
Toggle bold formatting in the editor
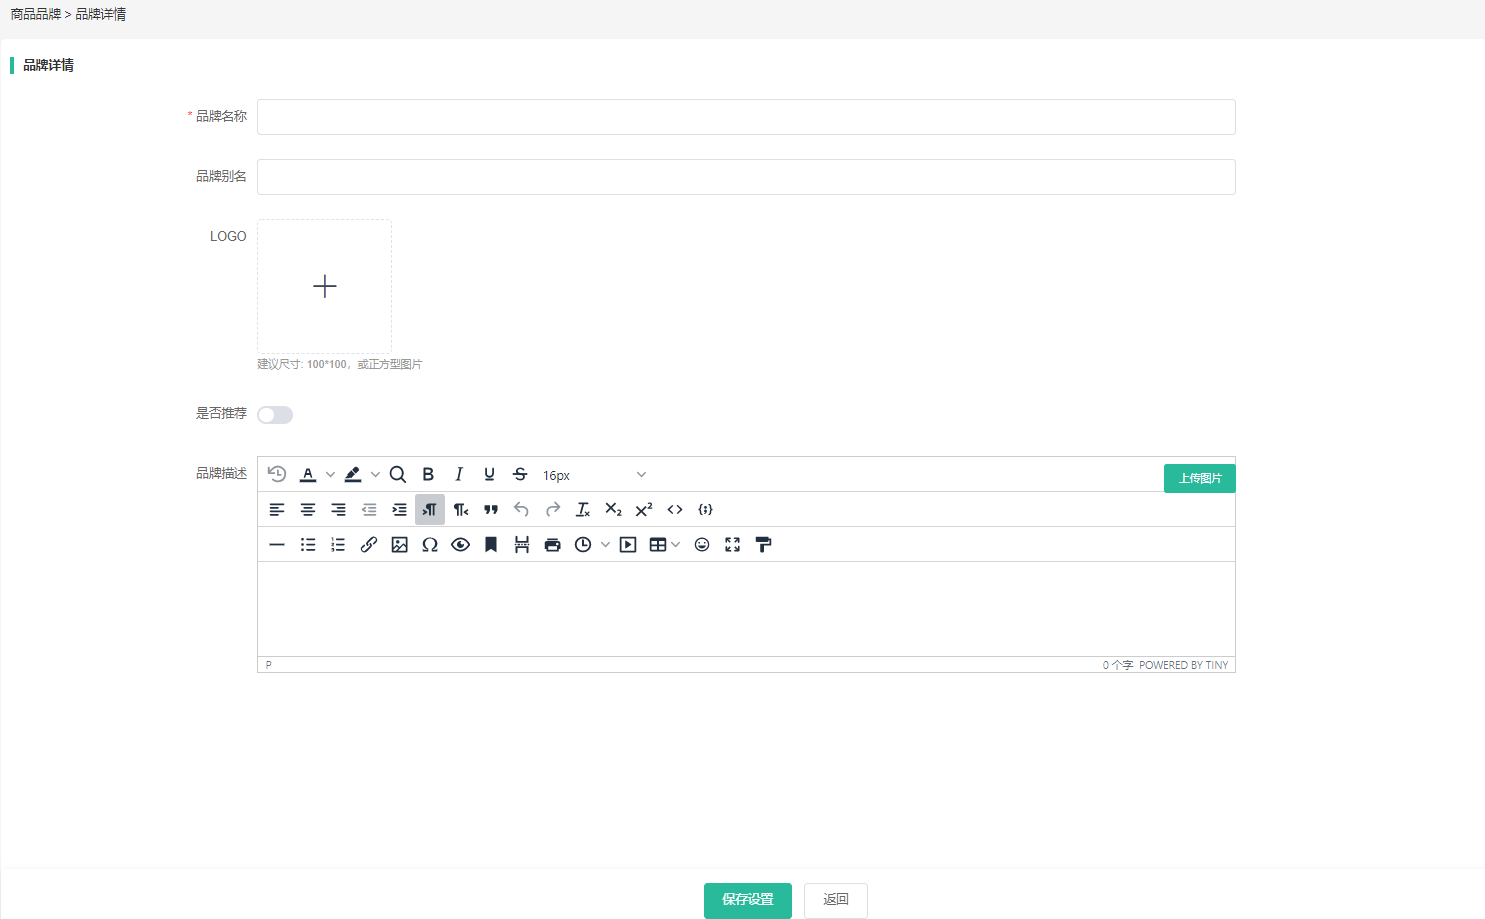tap(428, 475)
